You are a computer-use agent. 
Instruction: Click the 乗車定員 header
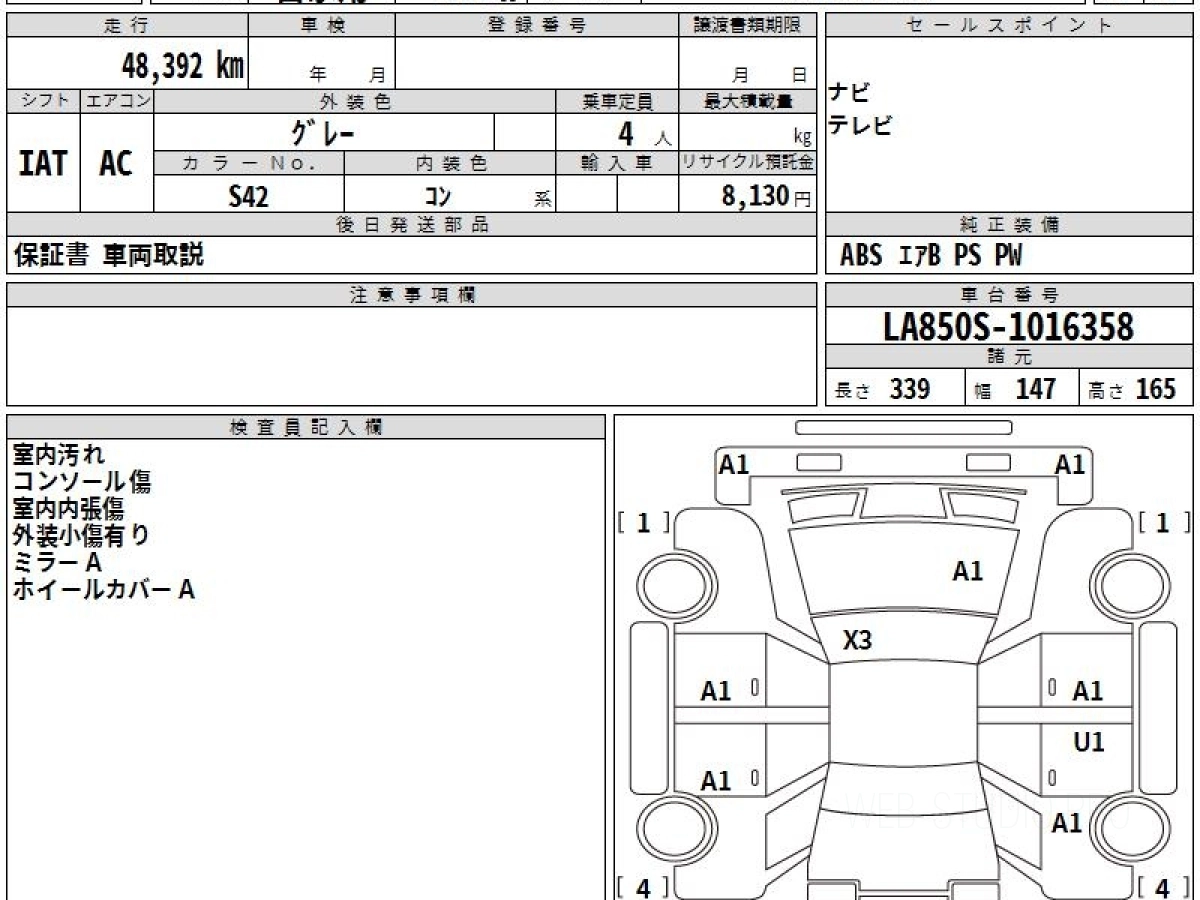(x=617, y=101)
